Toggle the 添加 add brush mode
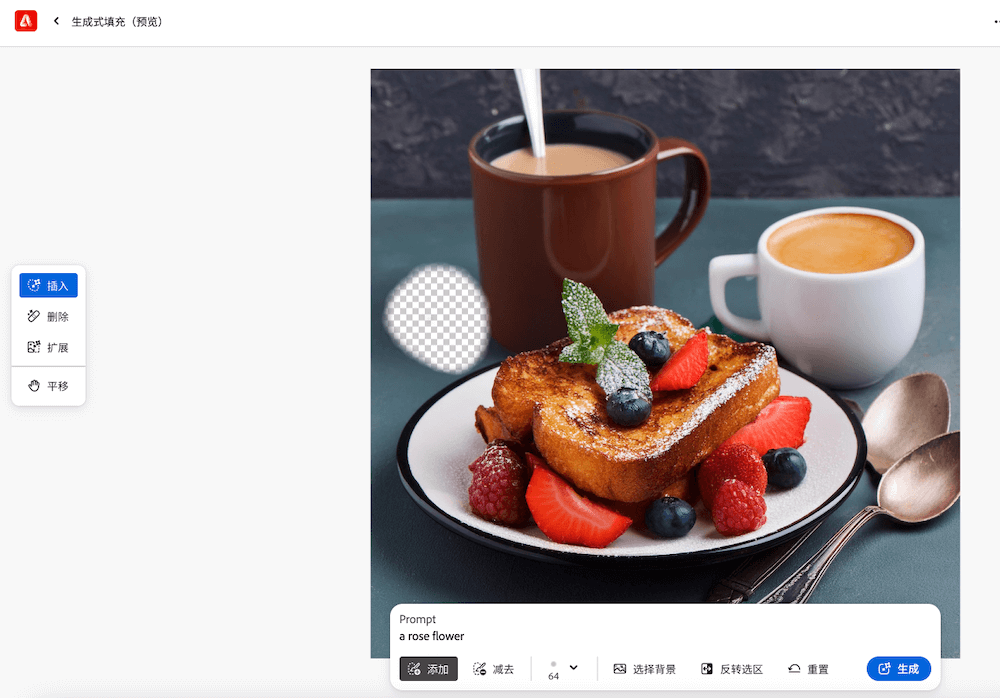 coord(429,669)
